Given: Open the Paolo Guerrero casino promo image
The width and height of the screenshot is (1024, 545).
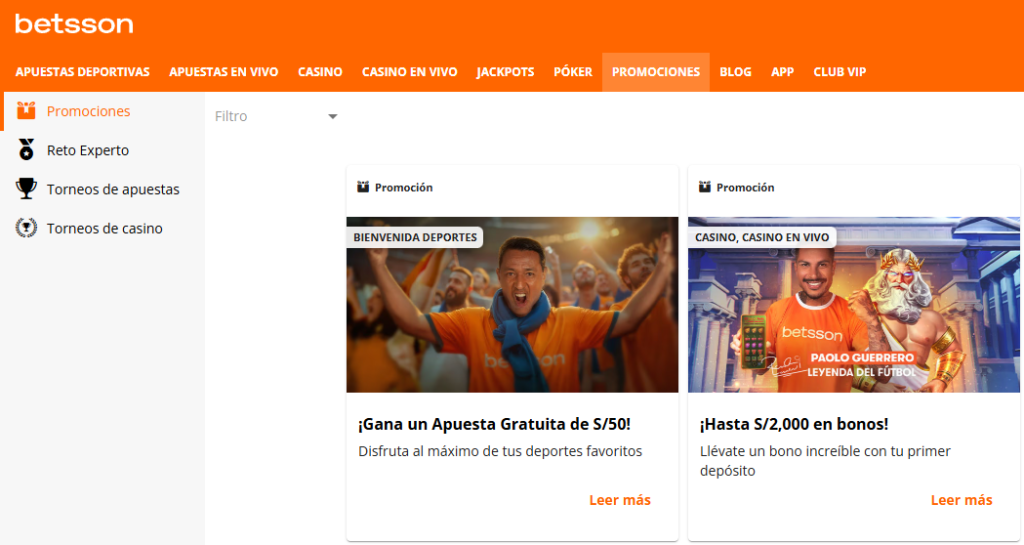Looking at the screenshot, I should coord(853,310).
